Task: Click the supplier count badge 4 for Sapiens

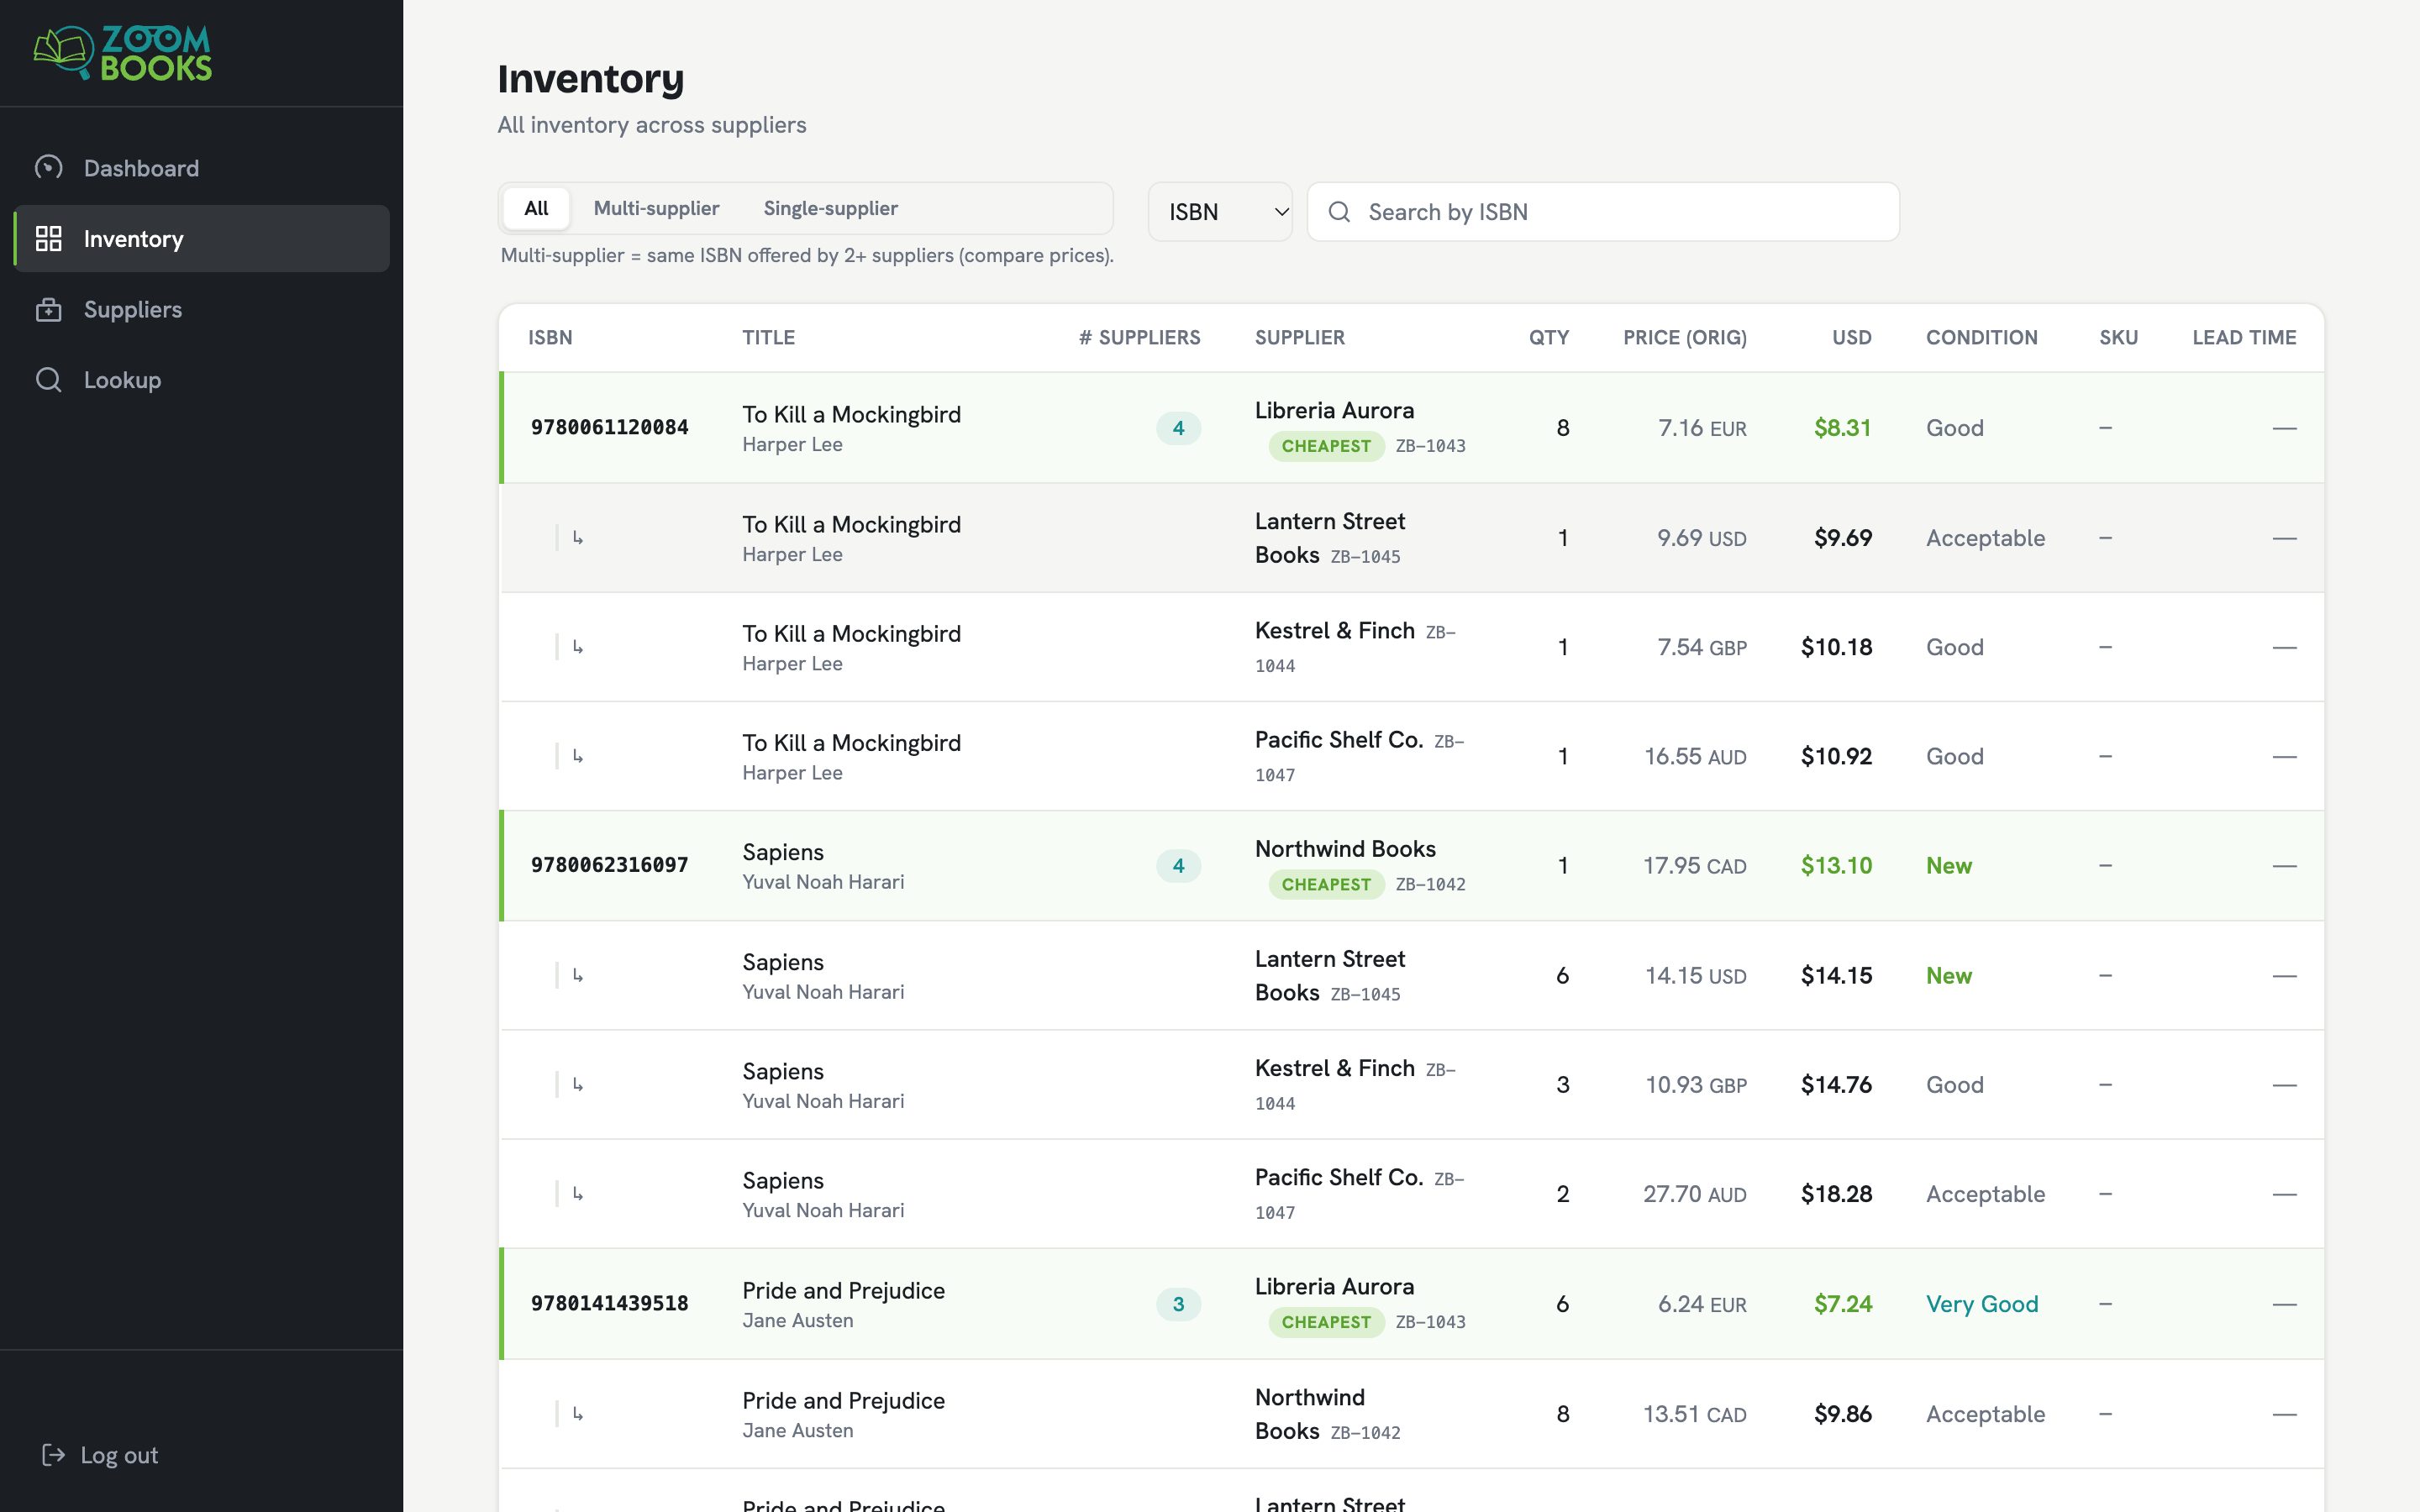Action: [x=1178, y=866]
